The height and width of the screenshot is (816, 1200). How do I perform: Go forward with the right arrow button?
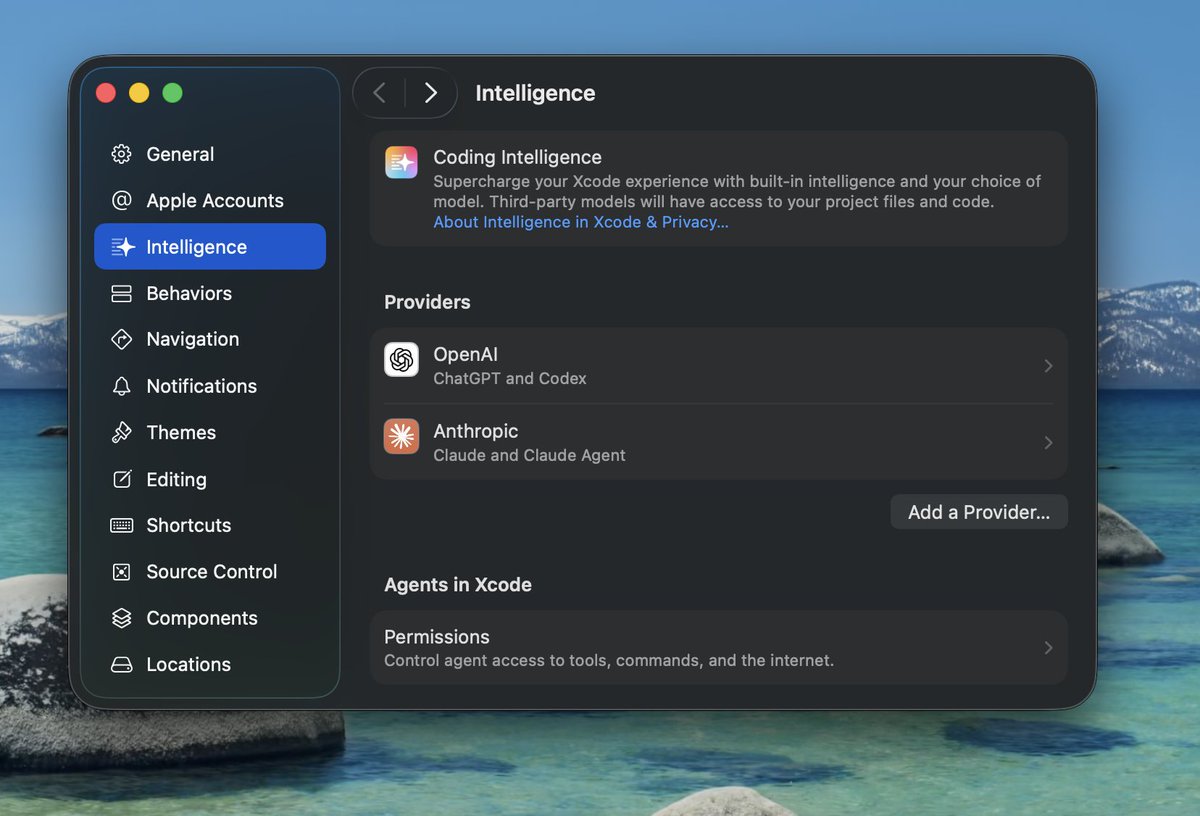pyautogui.click(x=431, y=93)
